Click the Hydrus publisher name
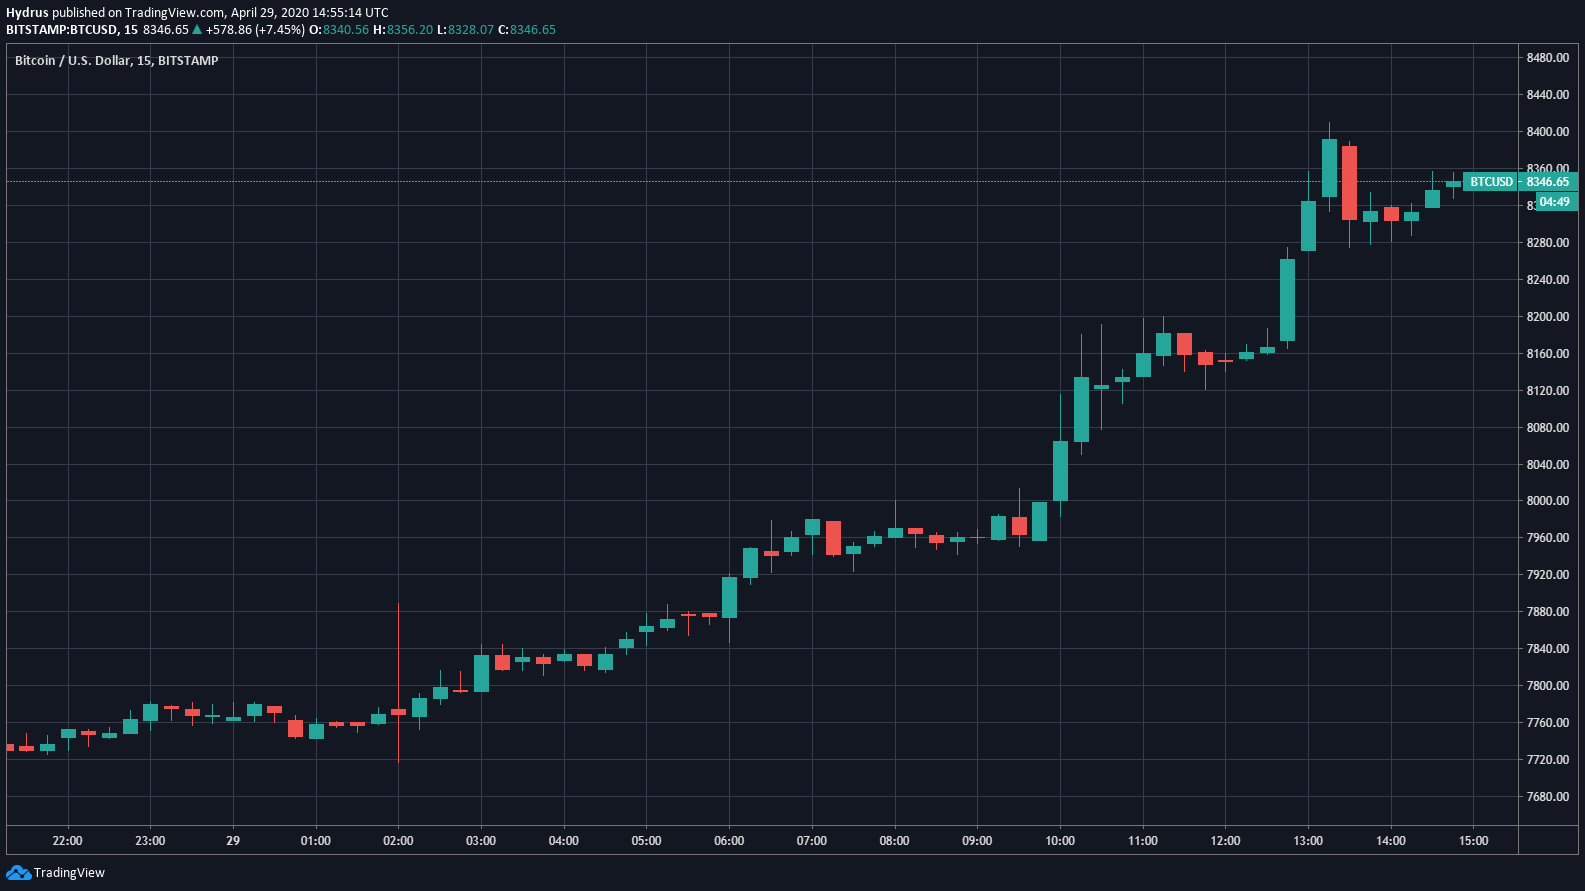 27,13
